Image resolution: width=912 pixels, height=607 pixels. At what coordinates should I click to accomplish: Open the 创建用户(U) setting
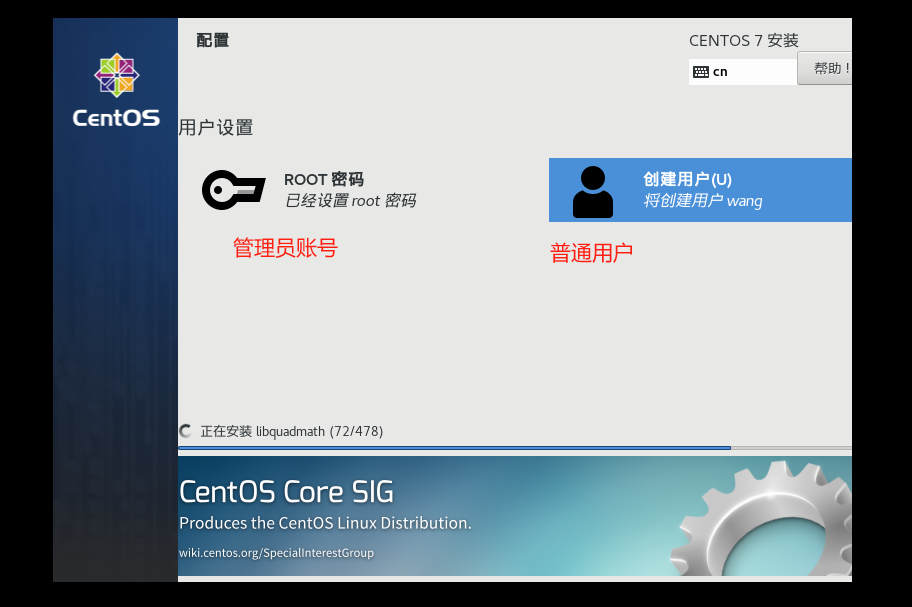[x=700, y=190]
